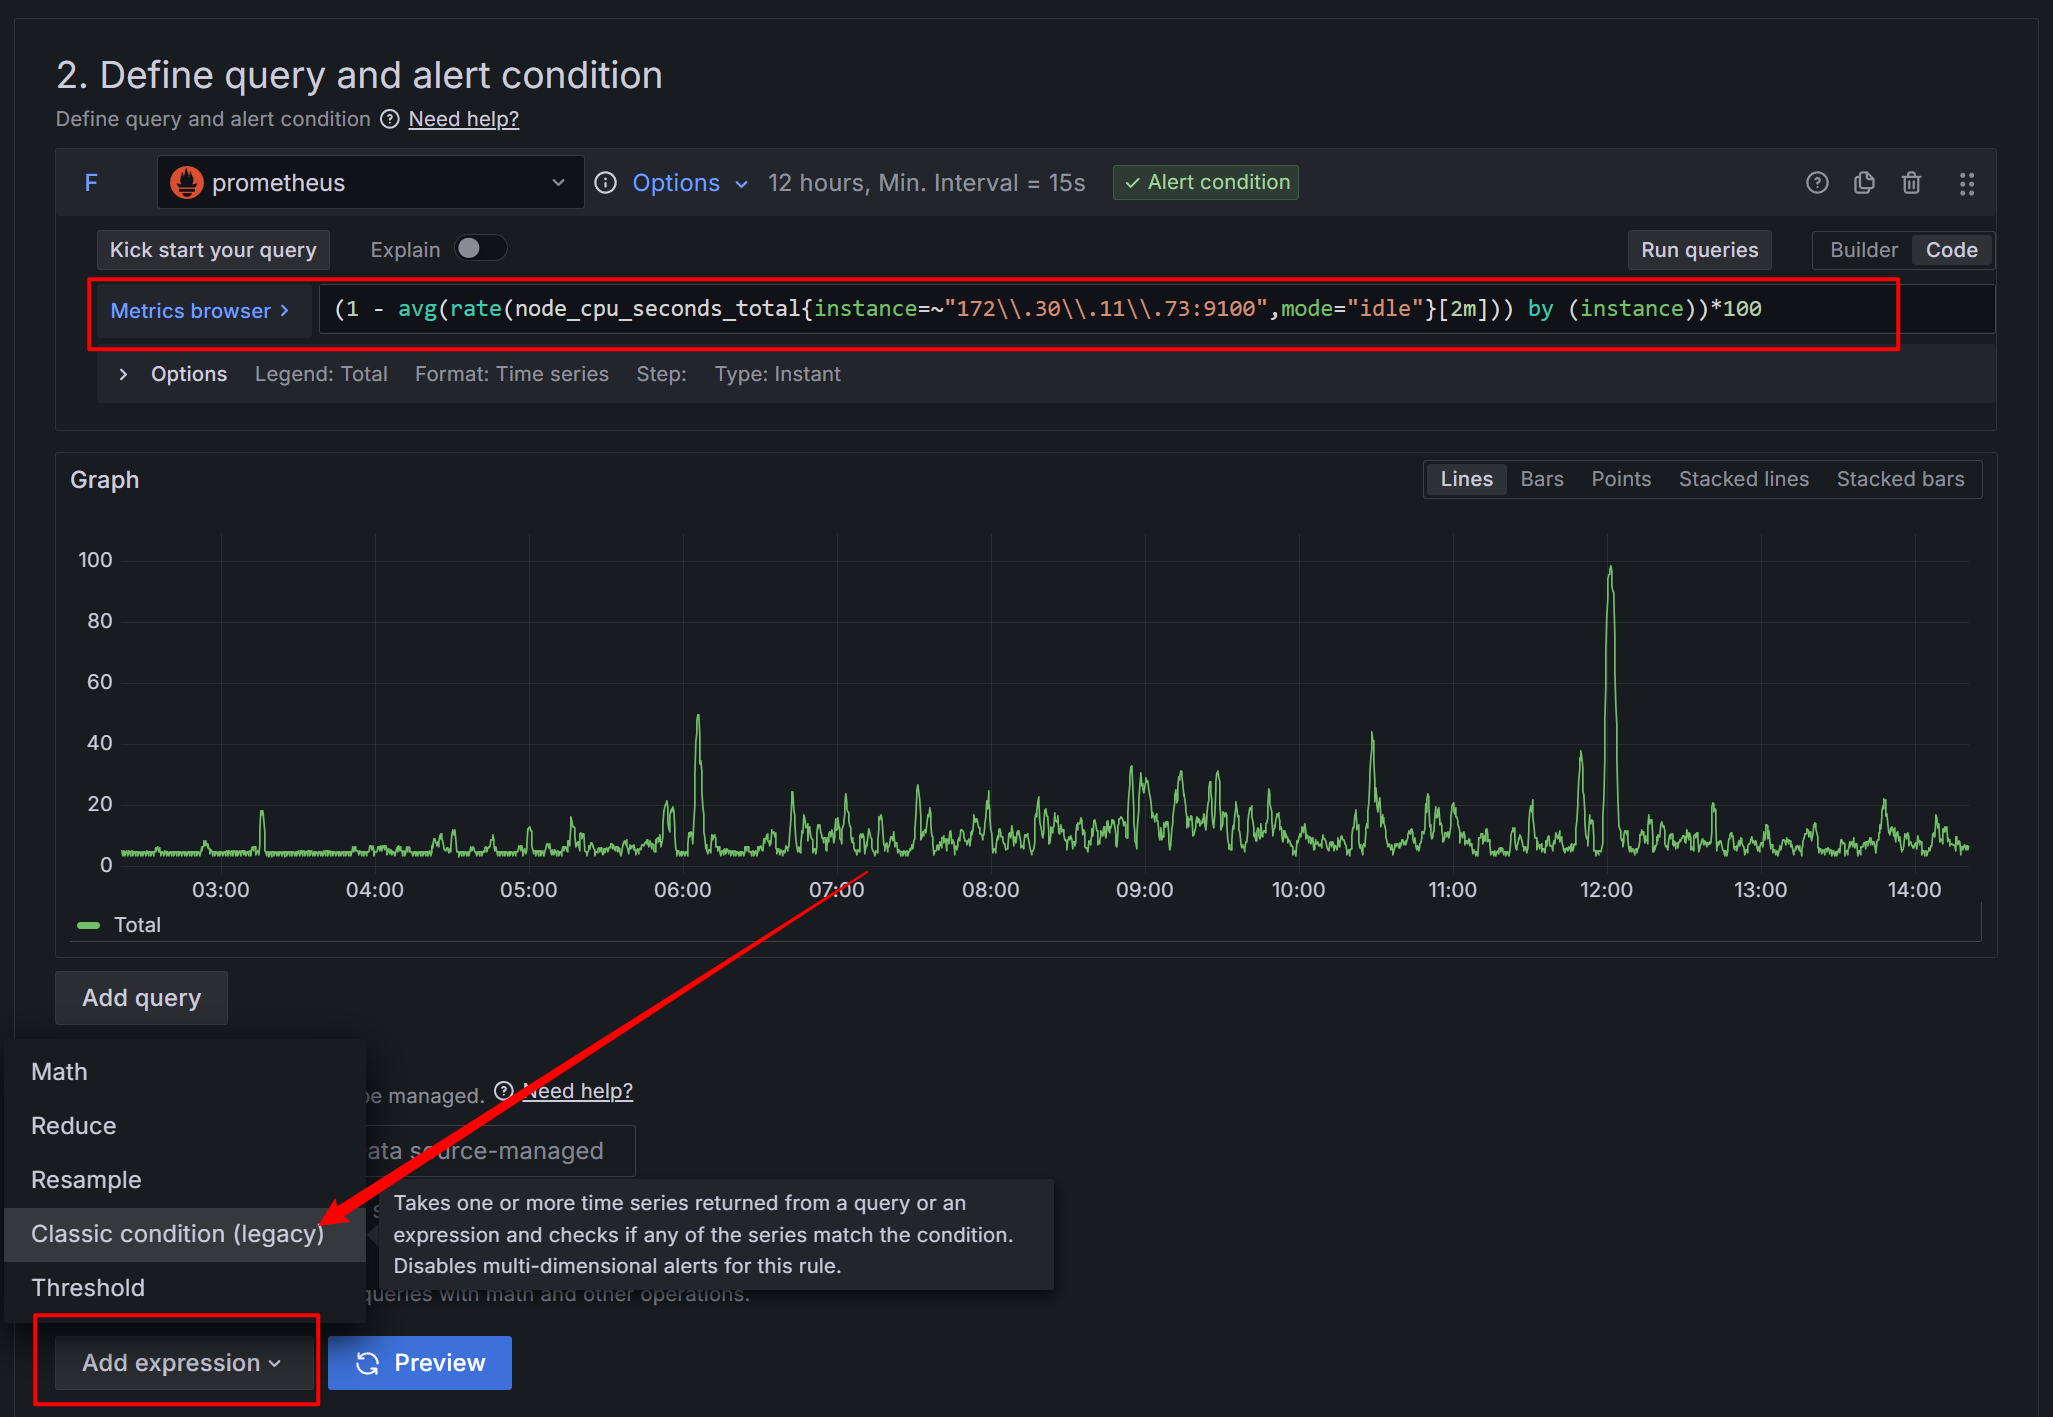Click the blue Preview button
This screenshot has height=1417, width=2053.
pos(420,1363)
